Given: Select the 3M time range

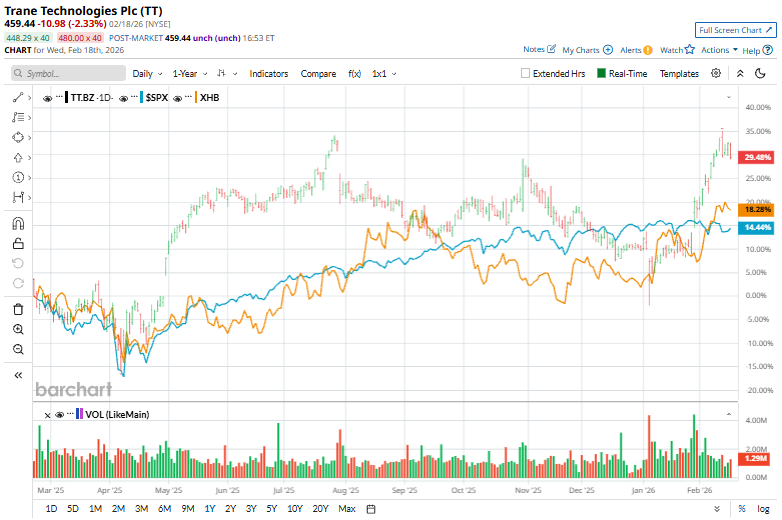Looking at the screenshot, I should pos(142,509).
